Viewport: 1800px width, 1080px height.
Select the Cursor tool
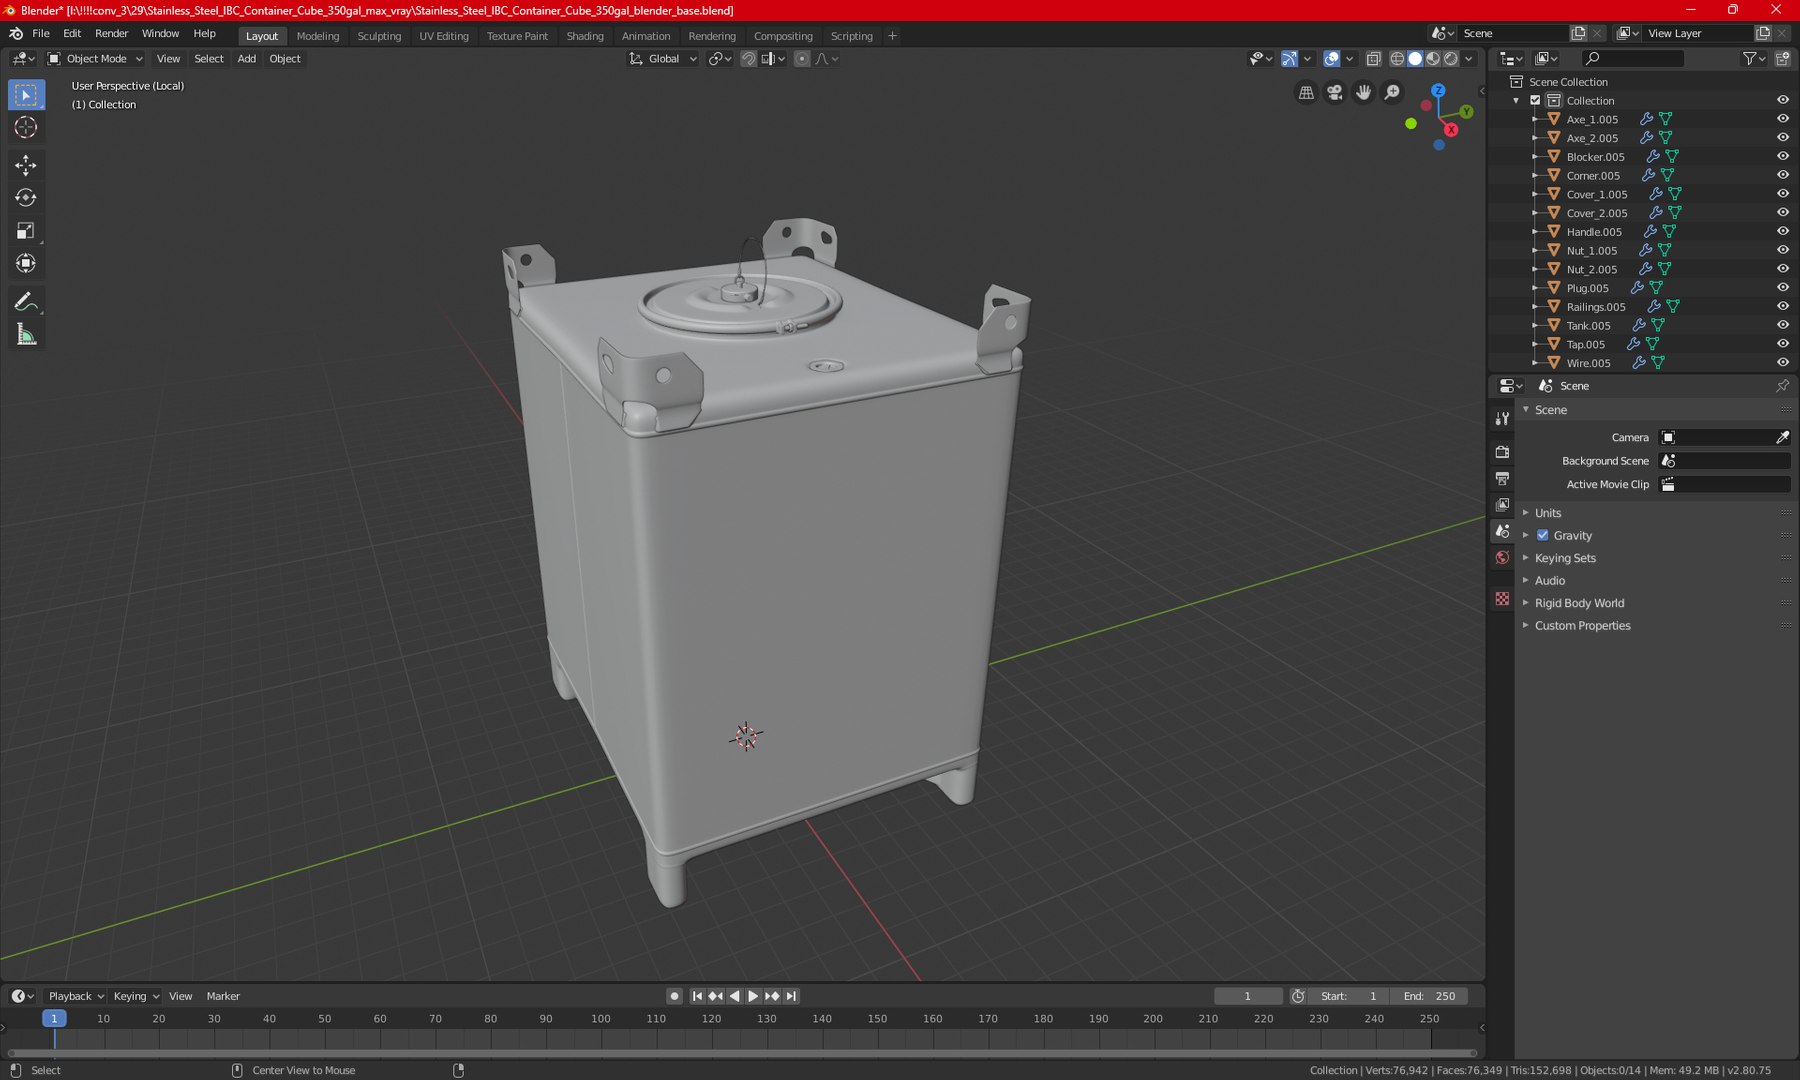[26, 128]
